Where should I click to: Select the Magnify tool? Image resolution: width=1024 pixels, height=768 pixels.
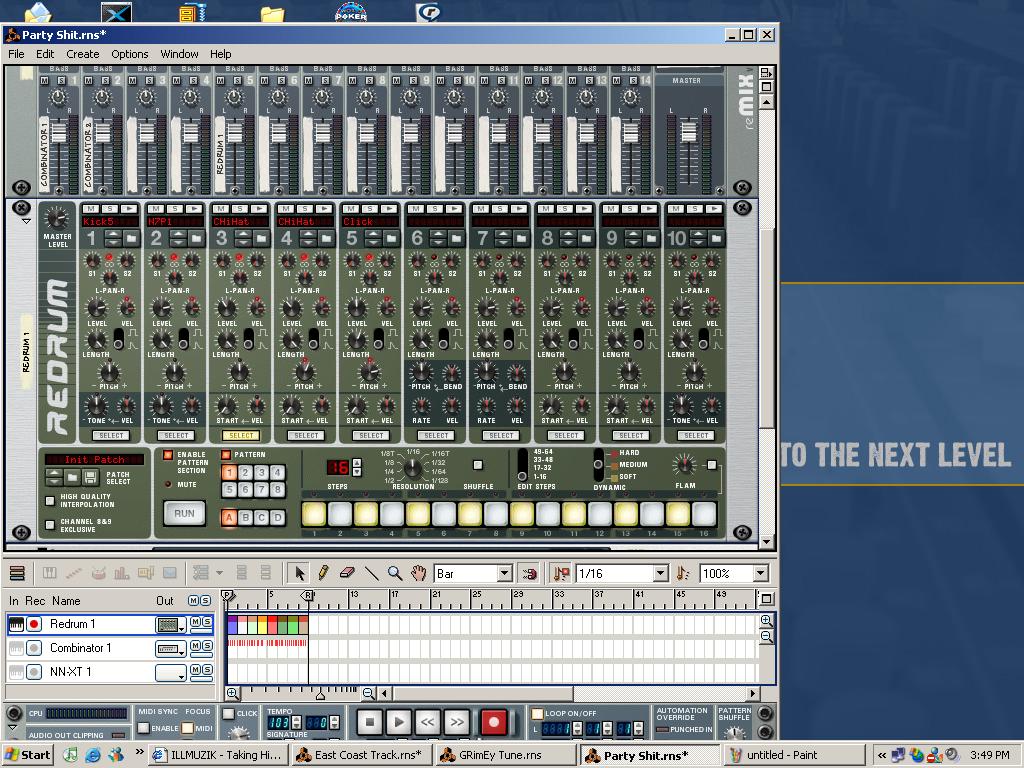394,573
